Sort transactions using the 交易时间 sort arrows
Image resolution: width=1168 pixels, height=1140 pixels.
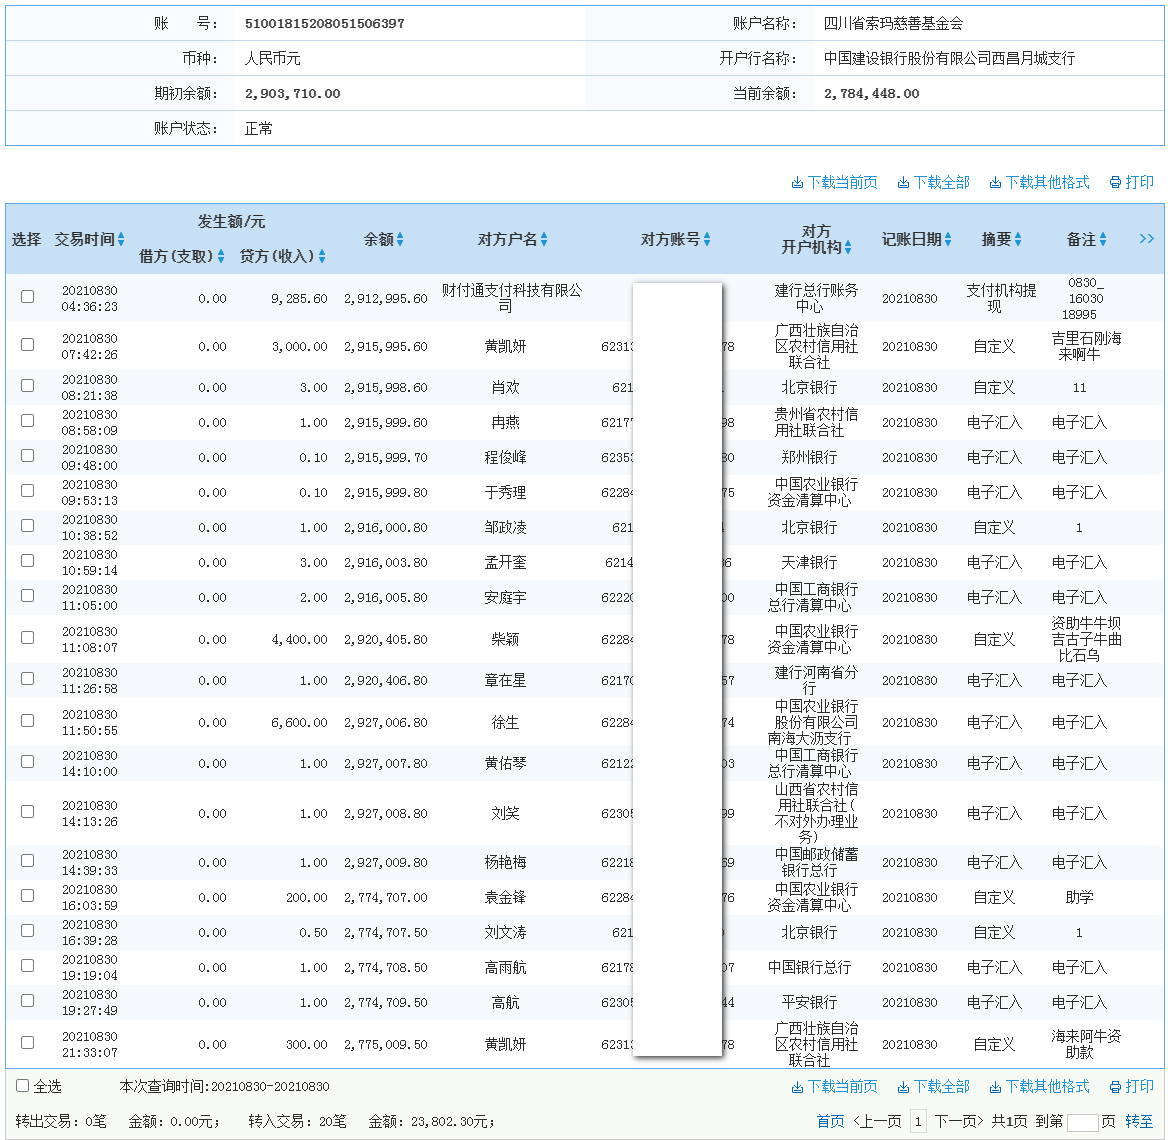point(121,239)
